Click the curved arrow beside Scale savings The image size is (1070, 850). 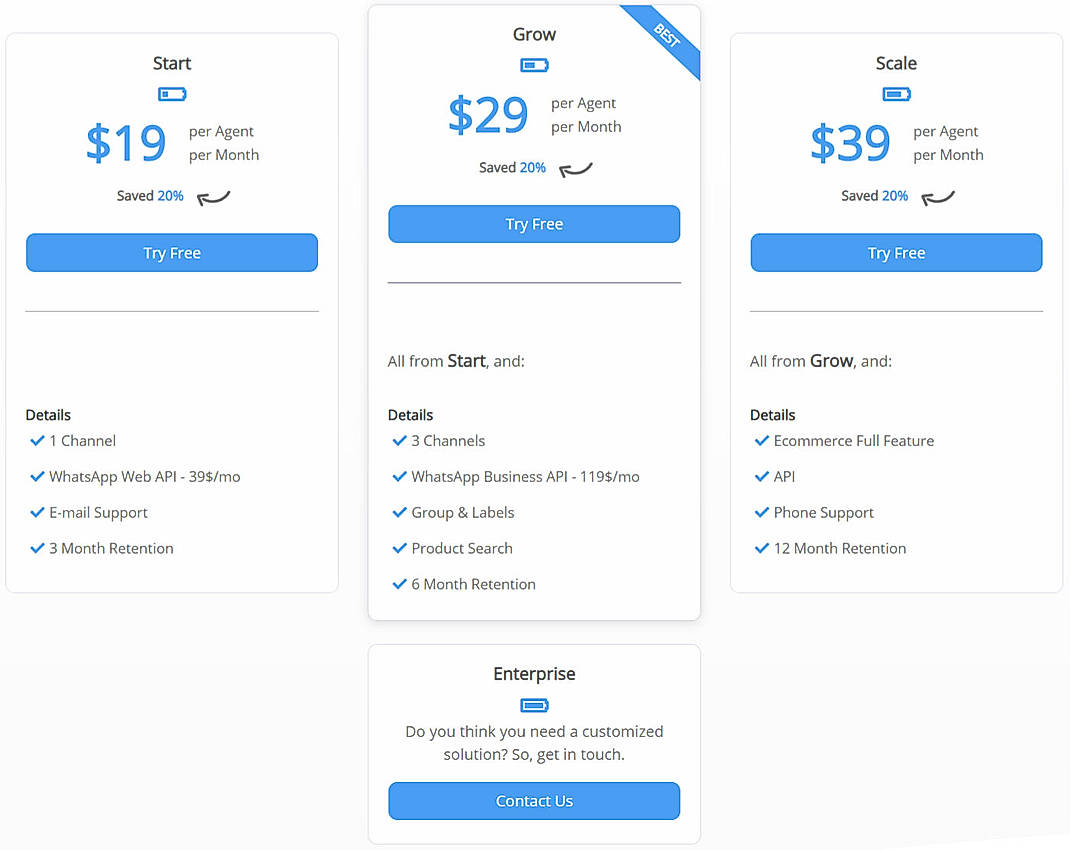(938, 198)
